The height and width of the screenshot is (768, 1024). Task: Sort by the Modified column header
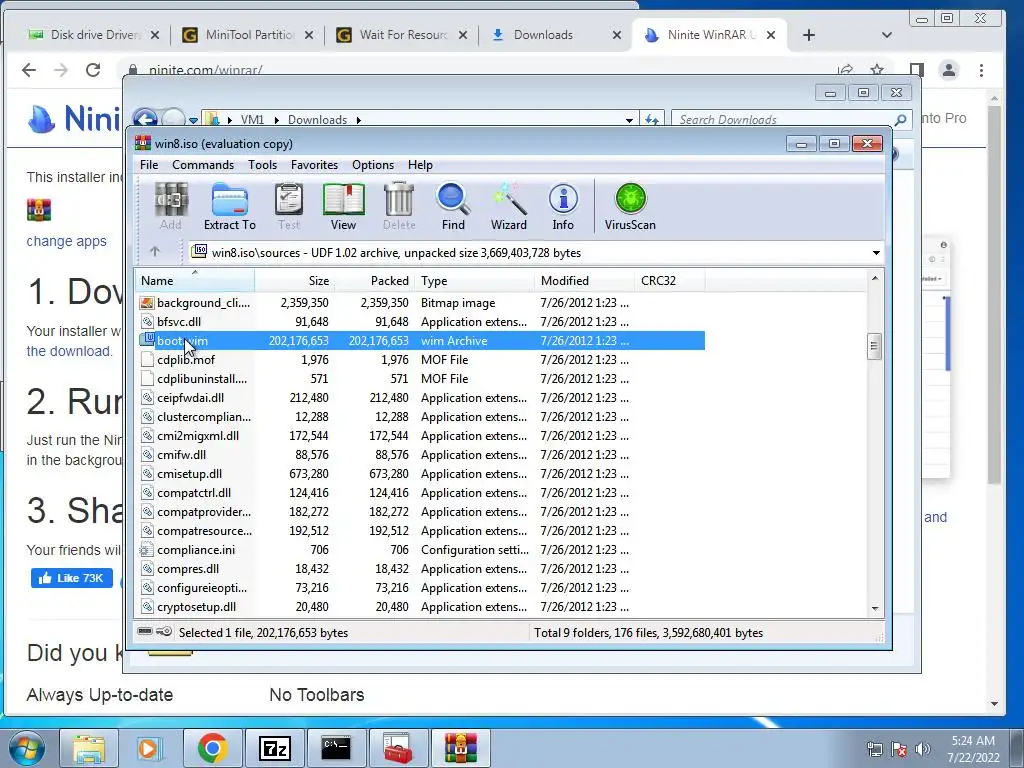(584, 281)
